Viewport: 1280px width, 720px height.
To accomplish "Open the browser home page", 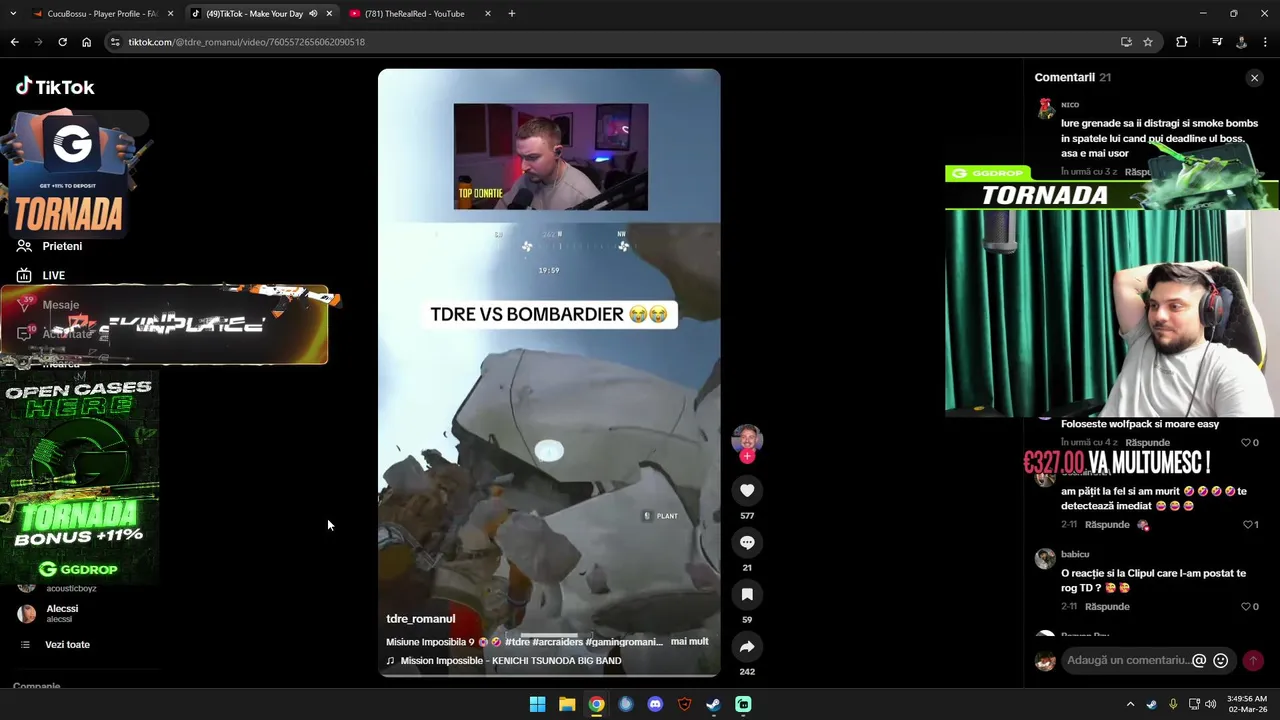I will tap(86, 42).
